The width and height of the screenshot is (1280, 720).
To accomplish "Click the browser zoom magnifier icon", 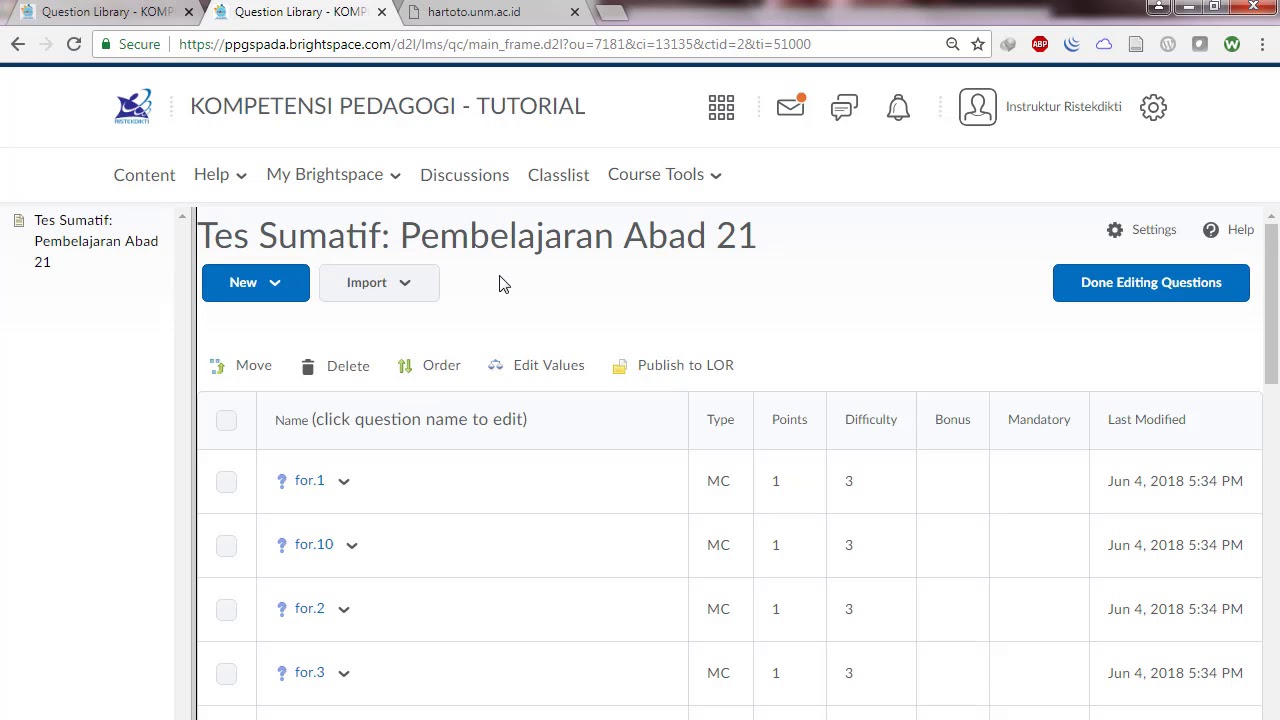I will (x=953, y=44).
